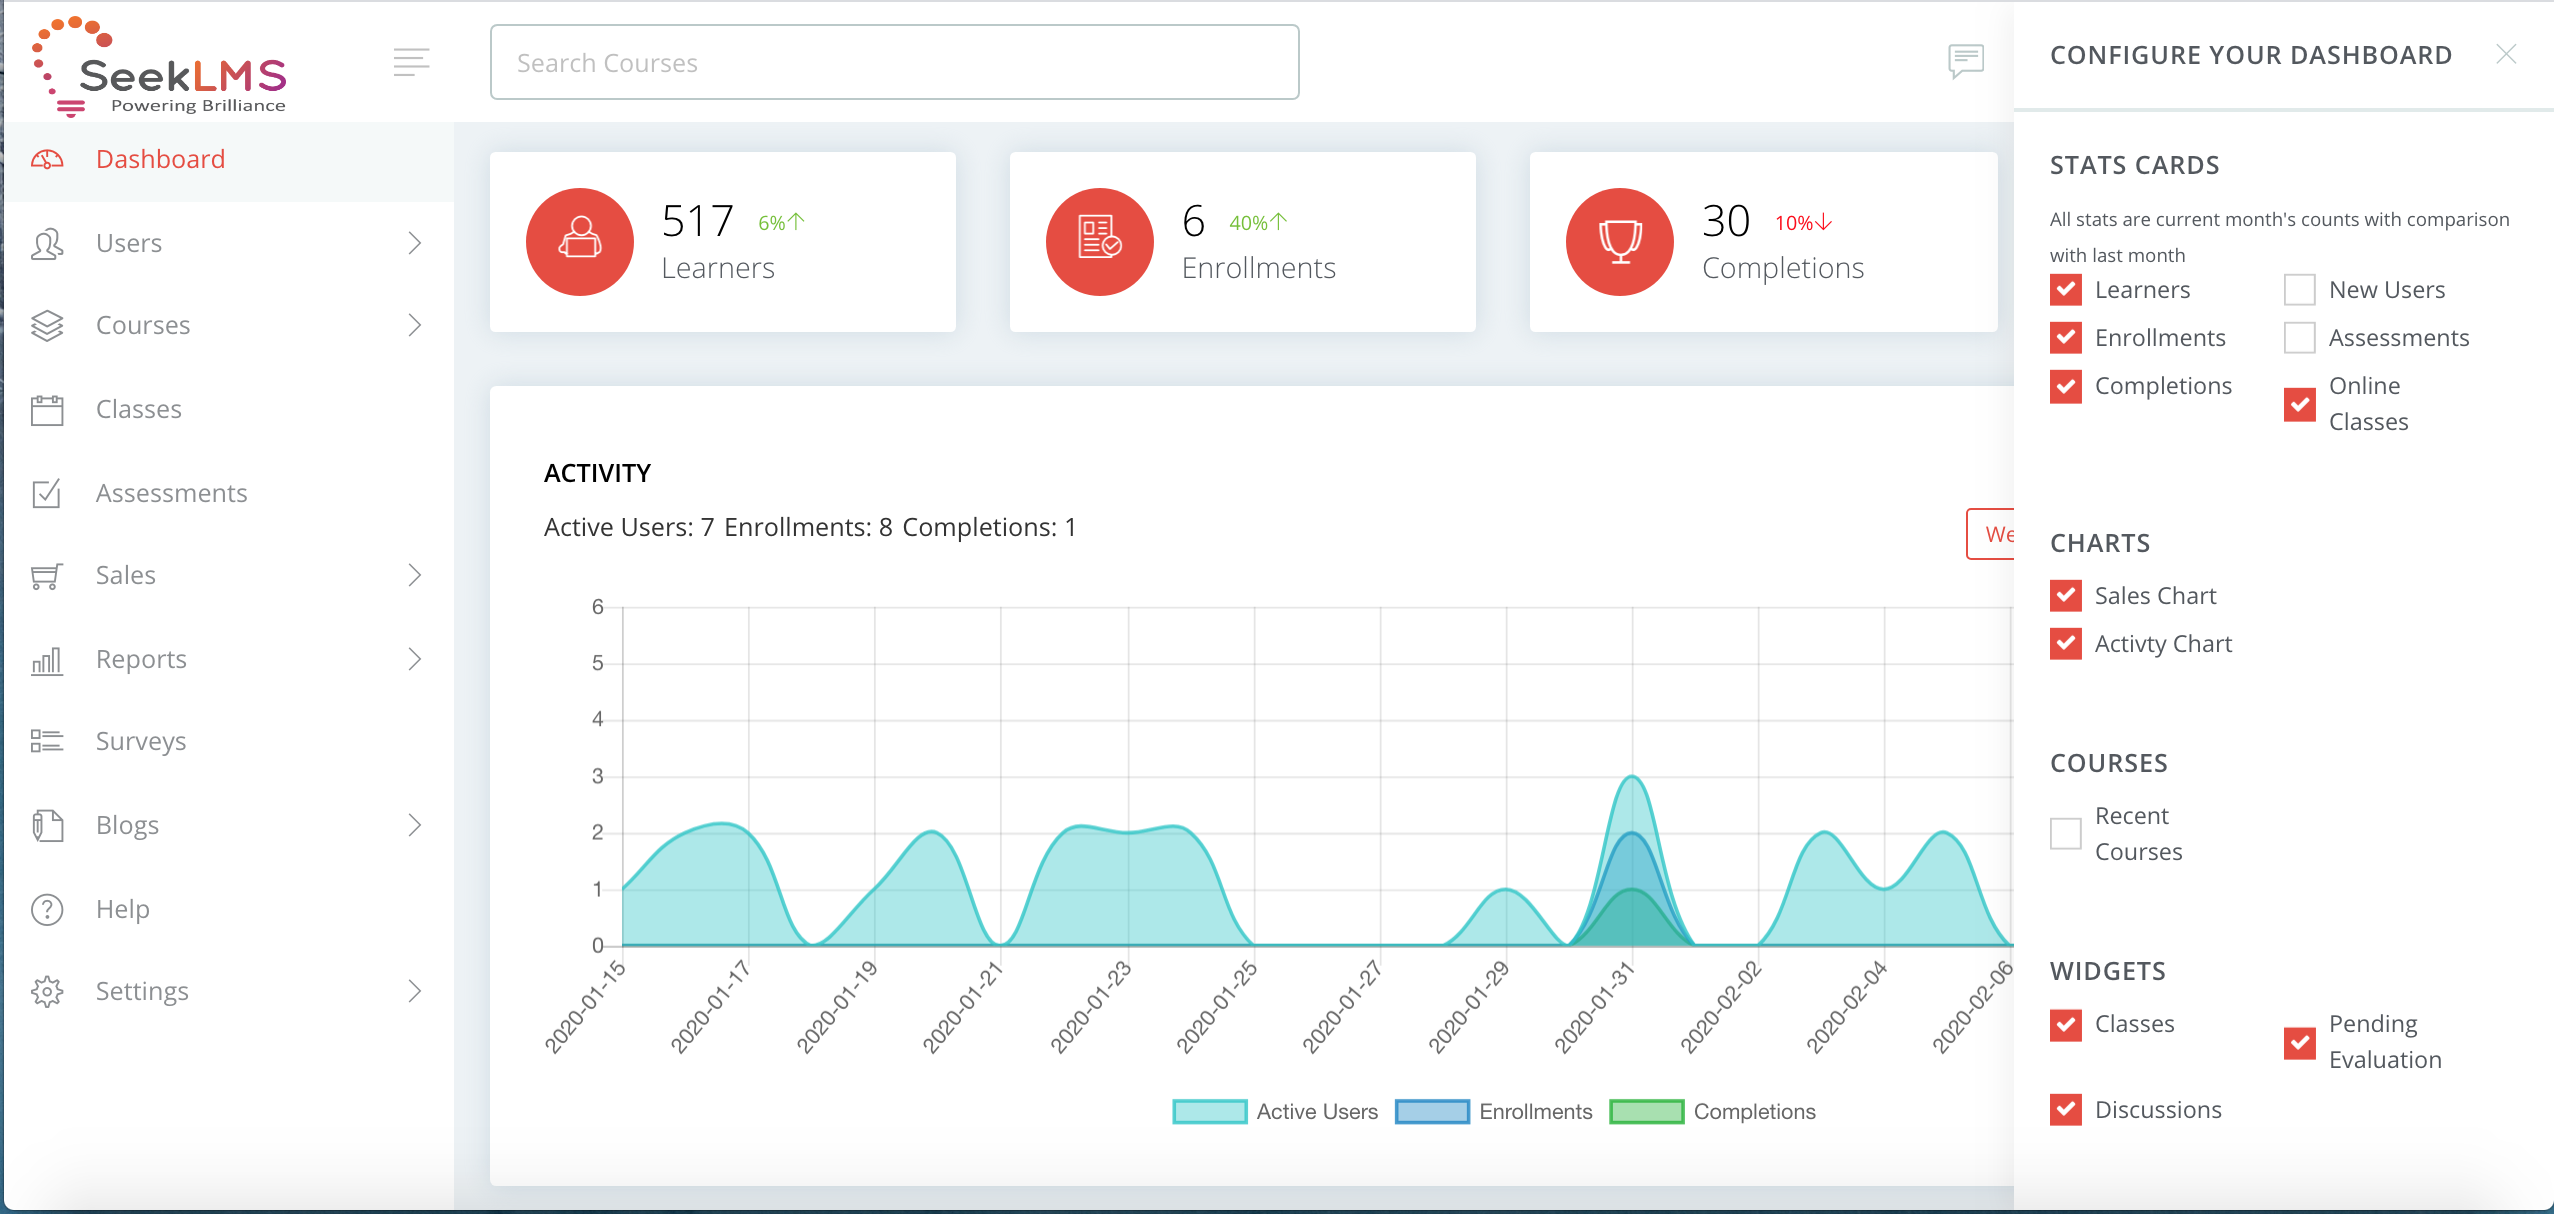Click the Users people icon

(x=47, y=243)
